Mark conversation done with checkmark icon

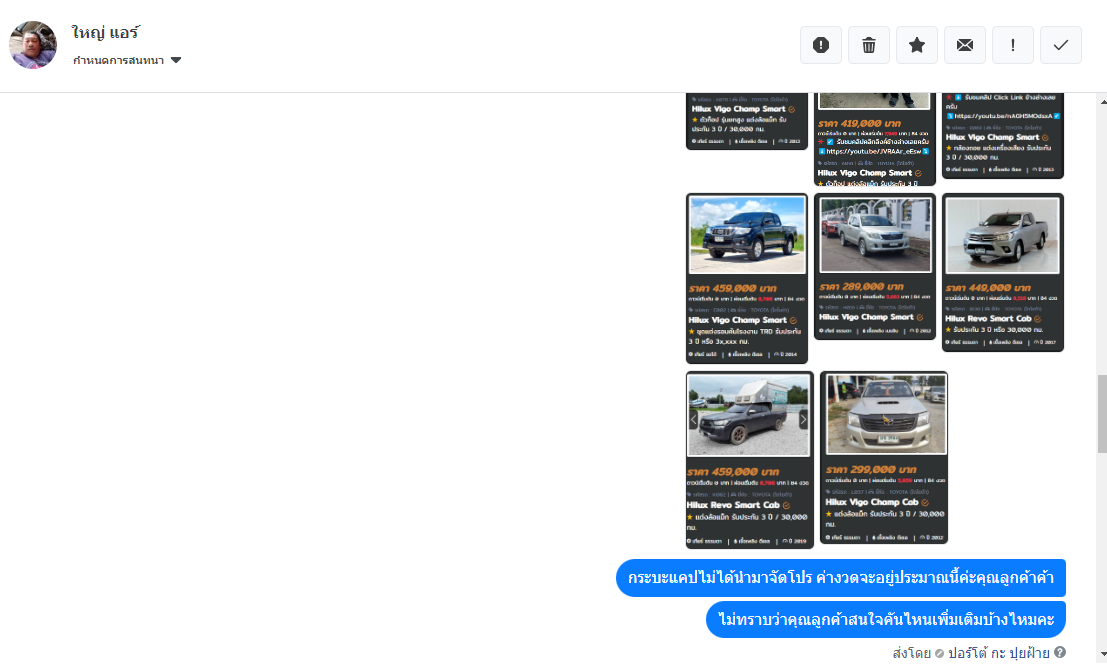click(1060, 45)
